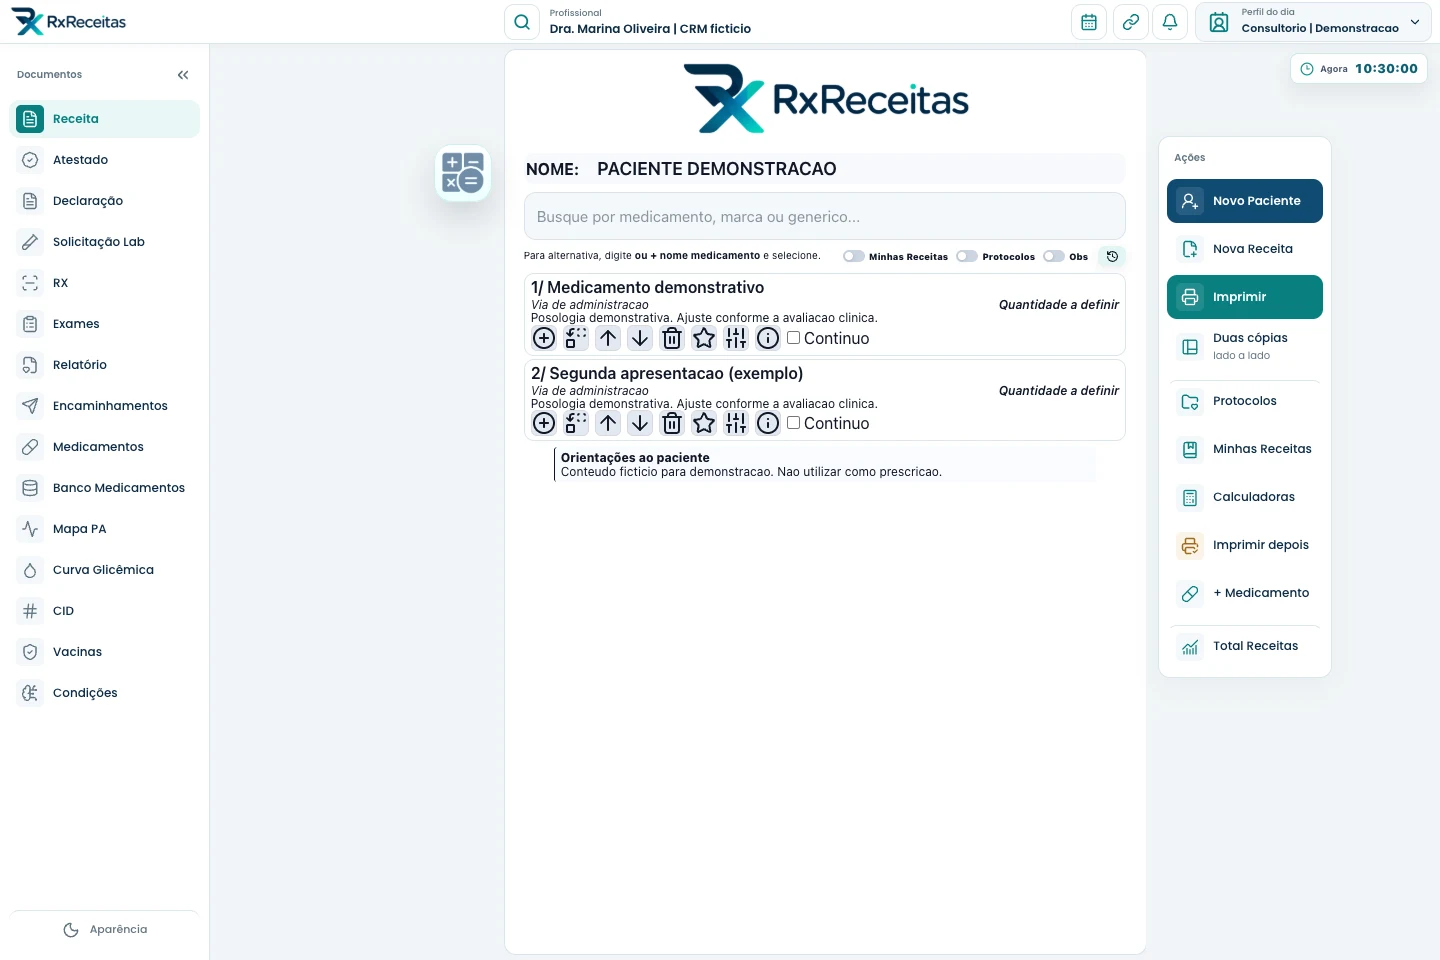Click the medication search field
1440x960 pixels.
point(824,216)
